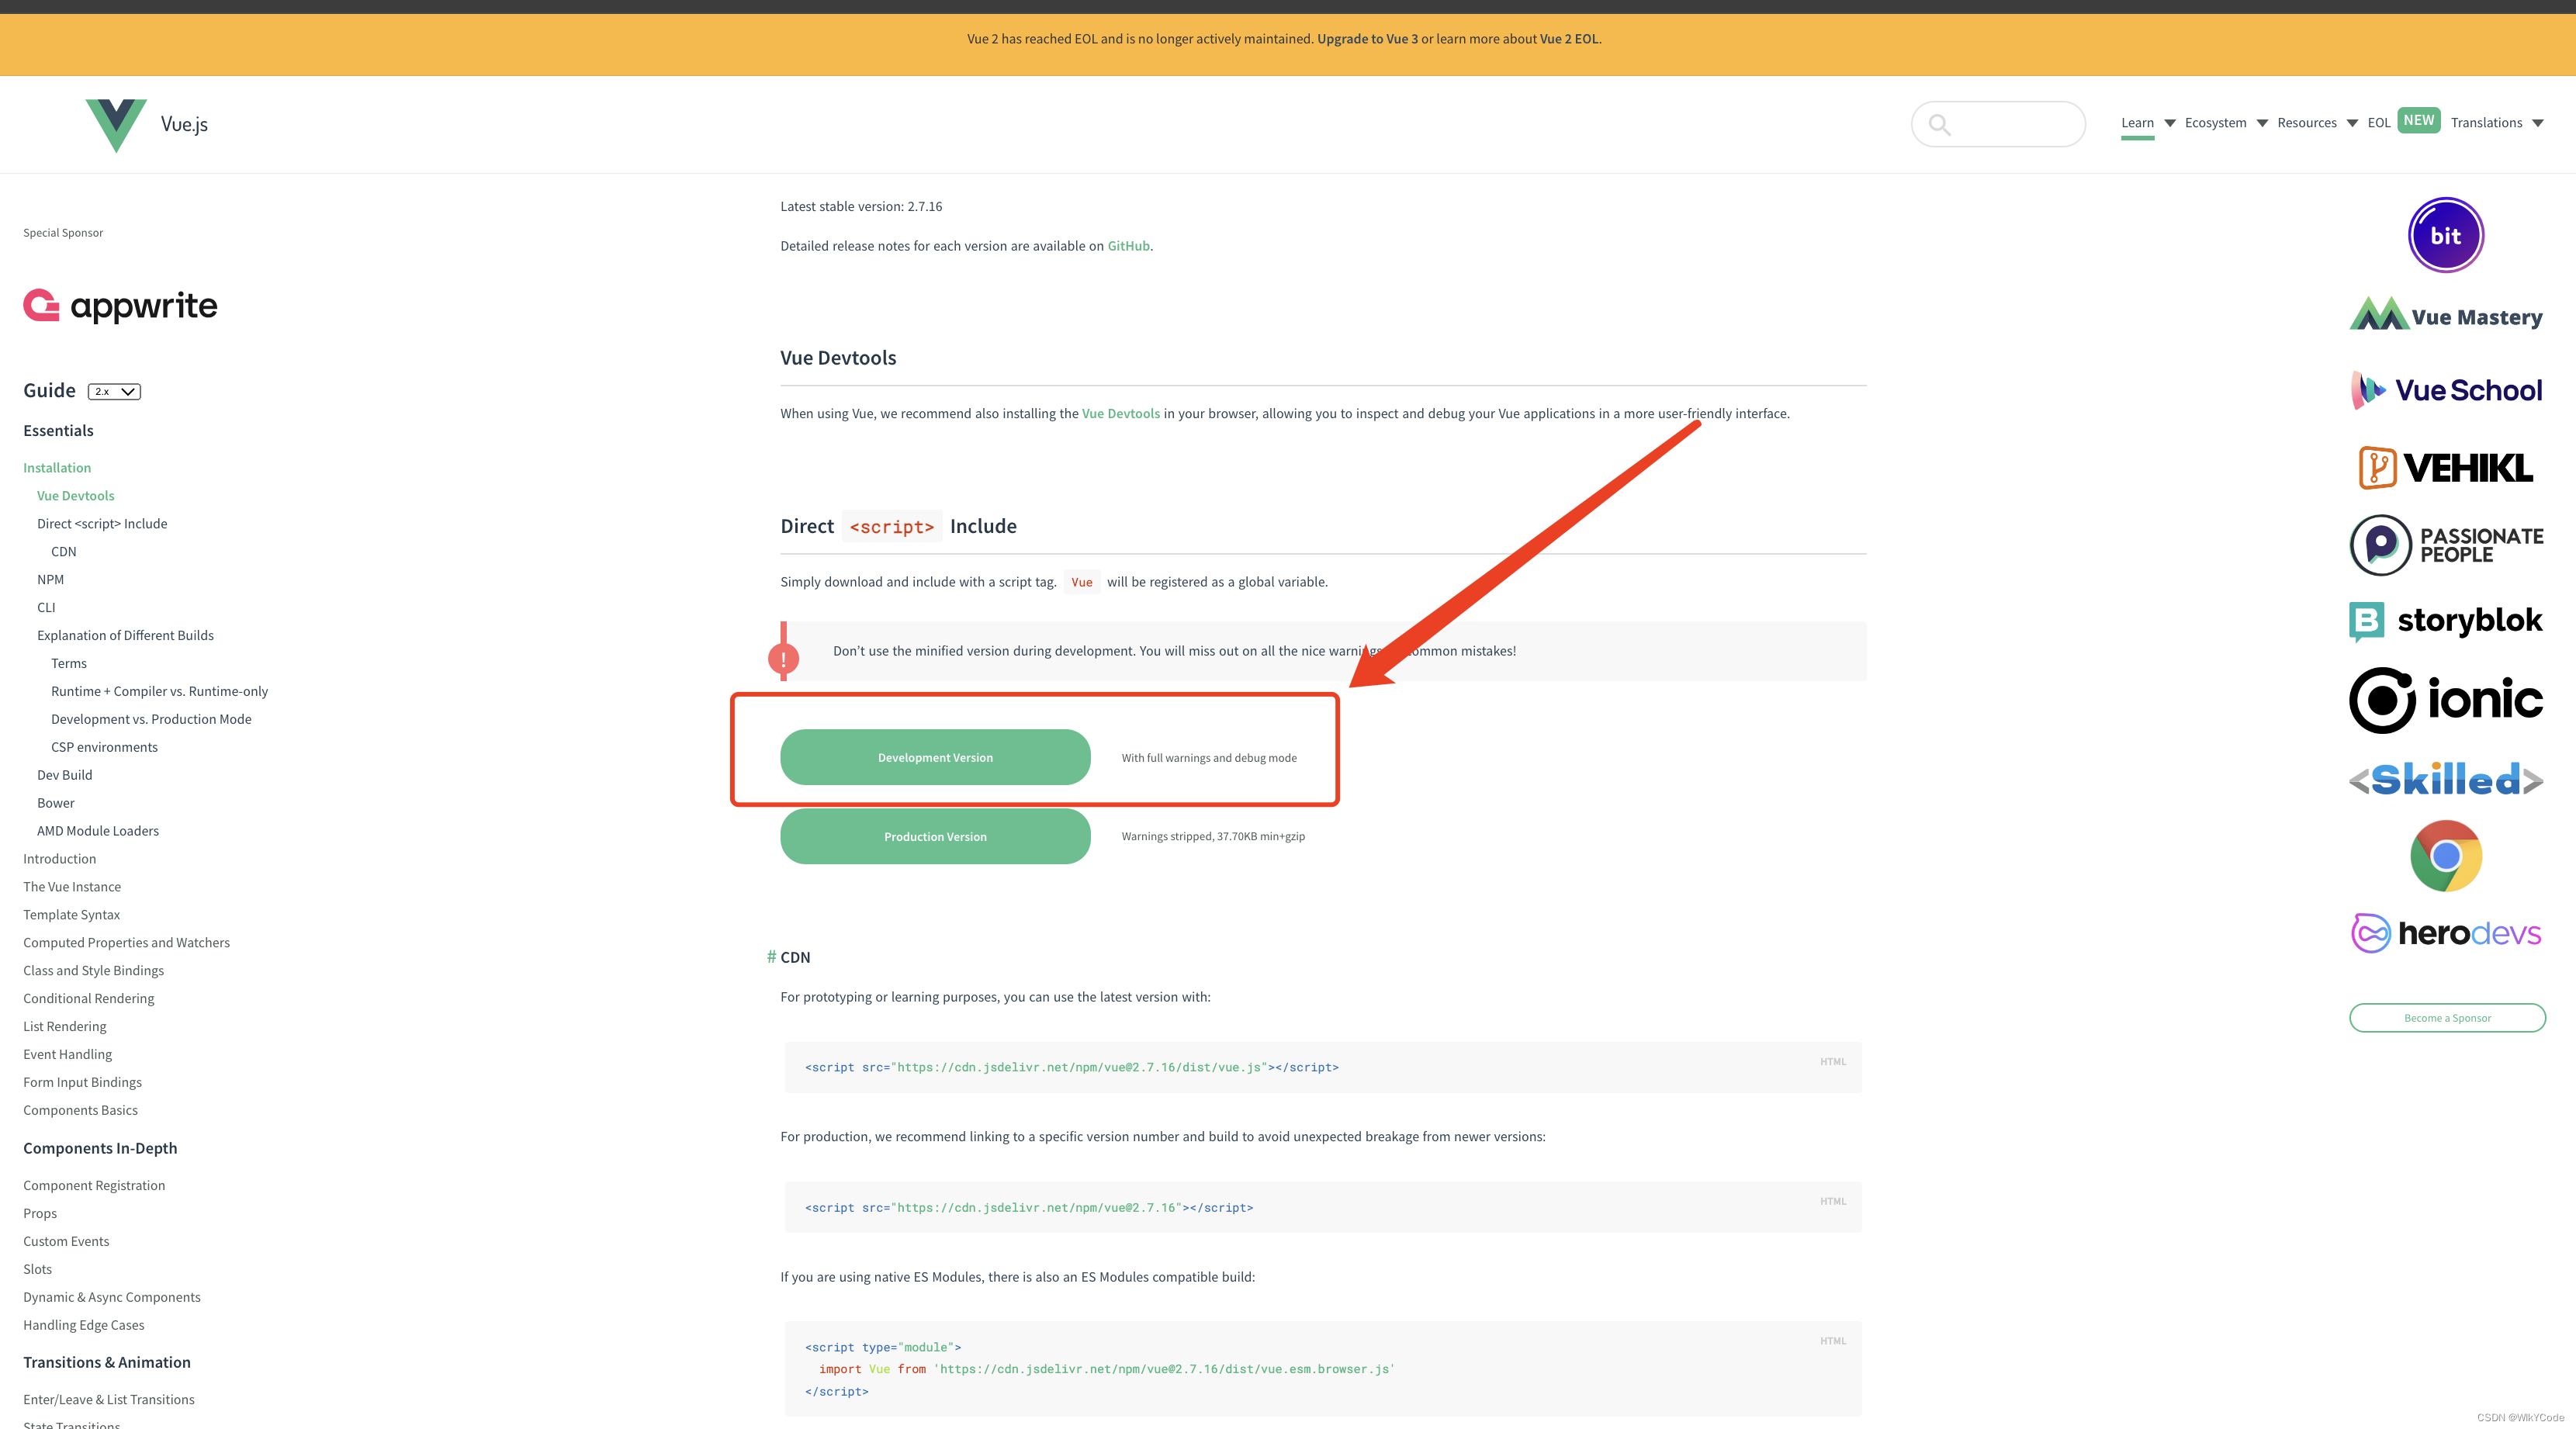Open the Passionate People sponsor logo

click(2446, 545)
